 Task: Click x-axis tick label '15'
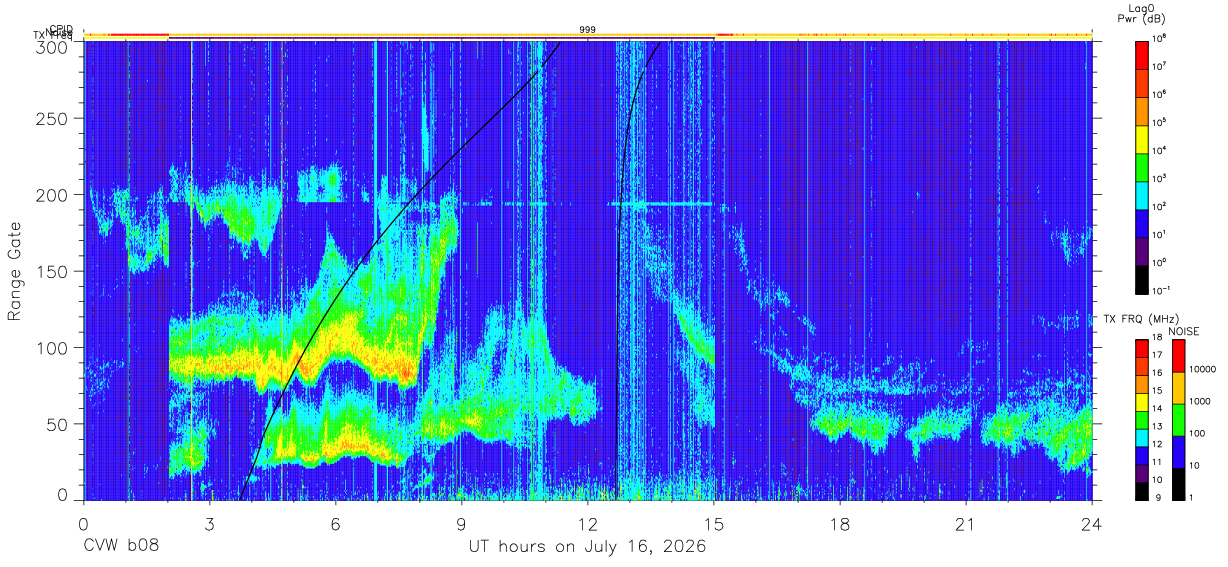click(x=714, y=524)
